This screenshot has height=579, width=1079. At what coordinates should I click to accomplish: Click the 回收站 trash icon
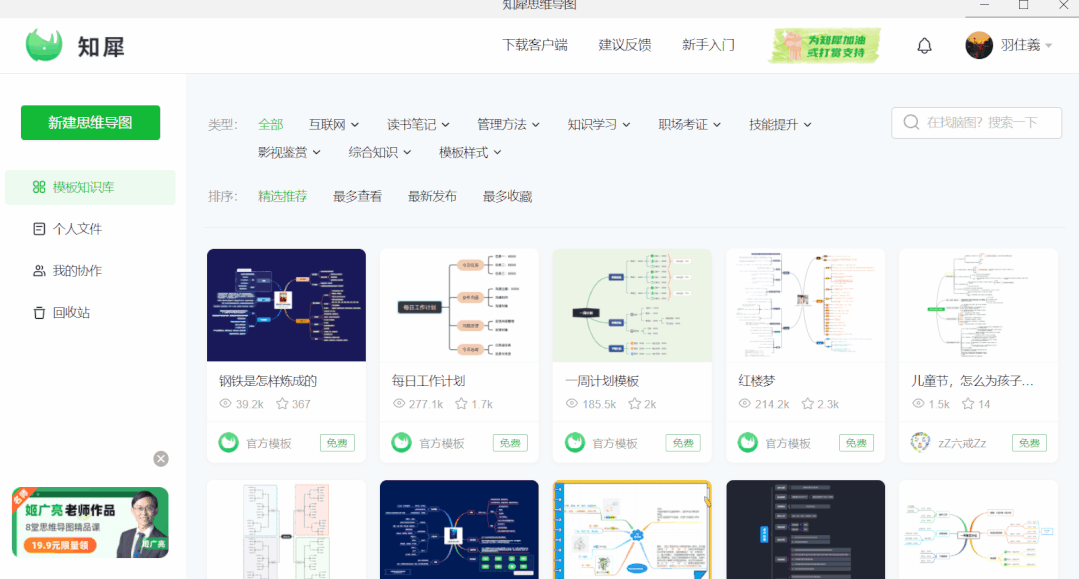click(x=39, y=313)
